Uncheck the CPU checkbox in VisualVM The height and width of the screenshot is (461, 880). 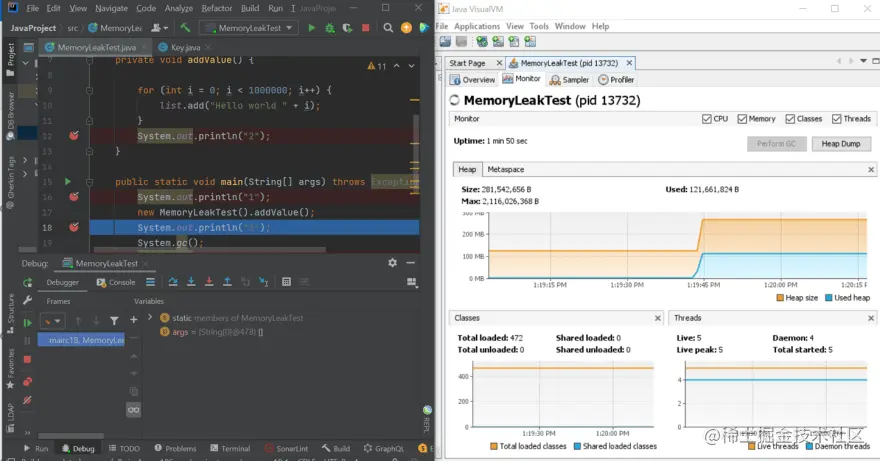(x=707, y=119)
